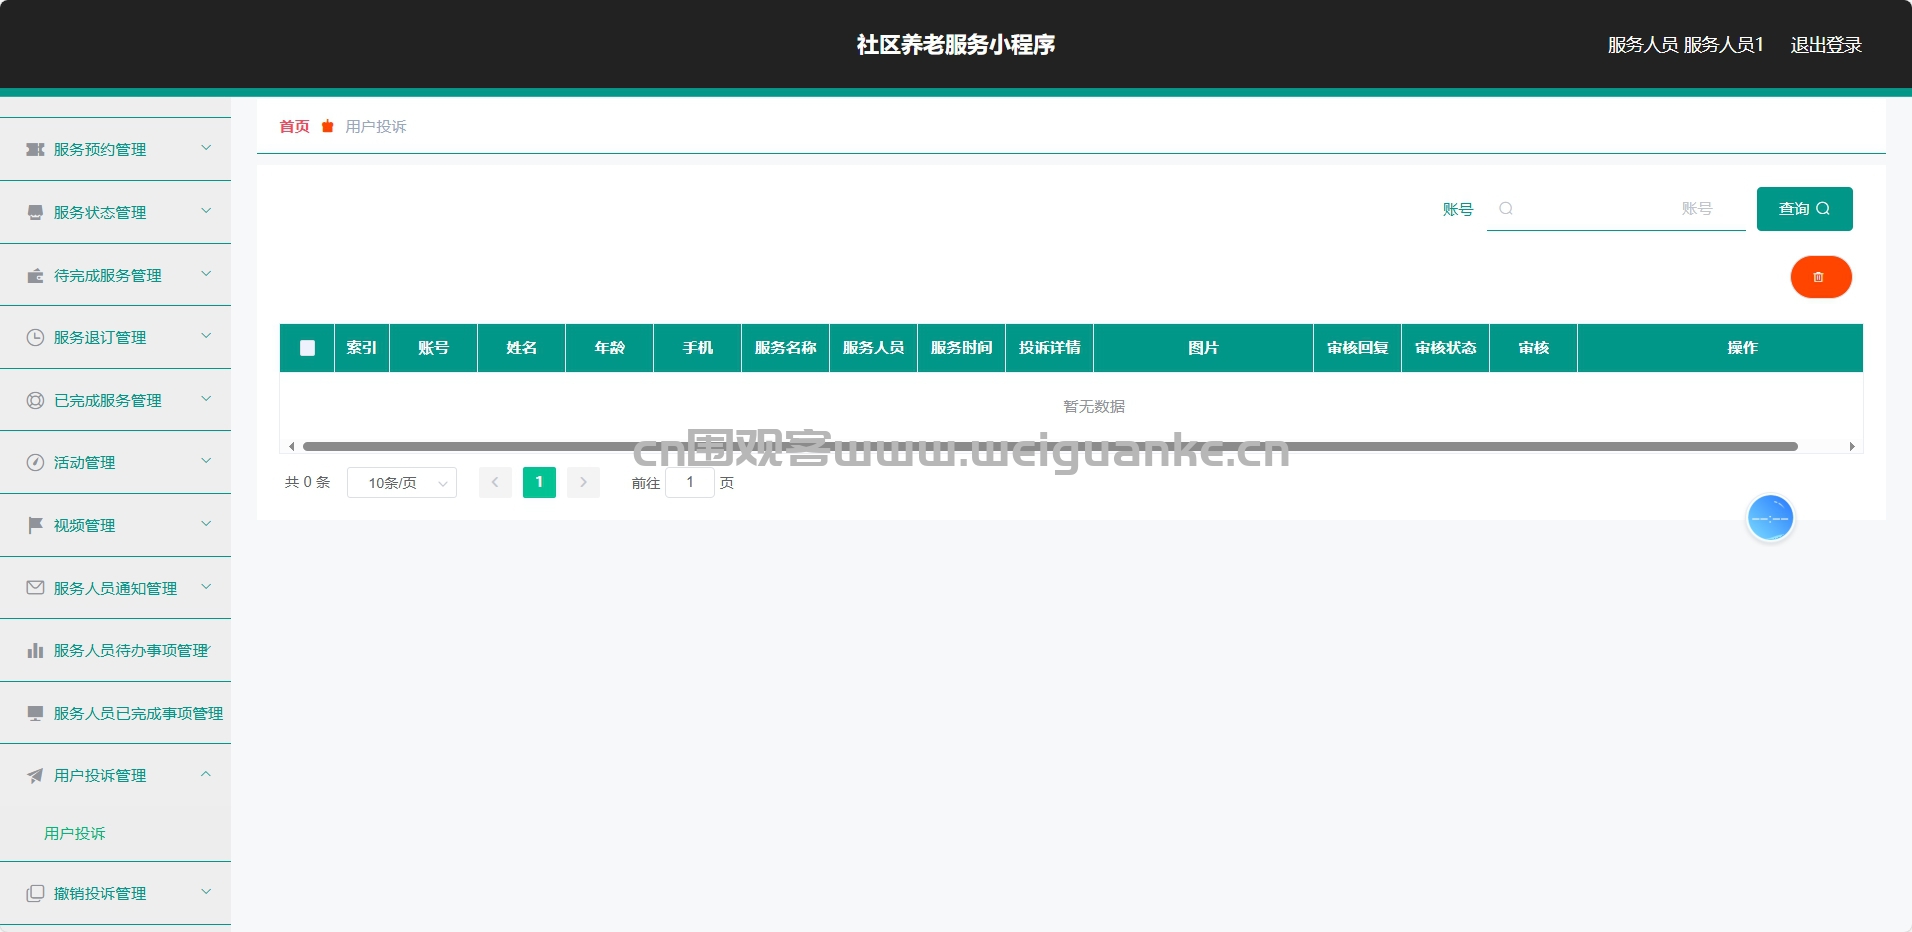Click the 服务人员待办事项管理 bar chart icon
The width and height of the screenshot is (1912, 932).
point(35,650)
